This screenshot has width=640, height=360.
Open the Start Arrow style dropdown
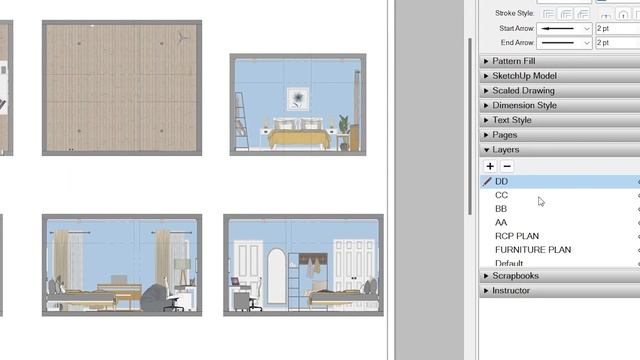pos(564,29)
